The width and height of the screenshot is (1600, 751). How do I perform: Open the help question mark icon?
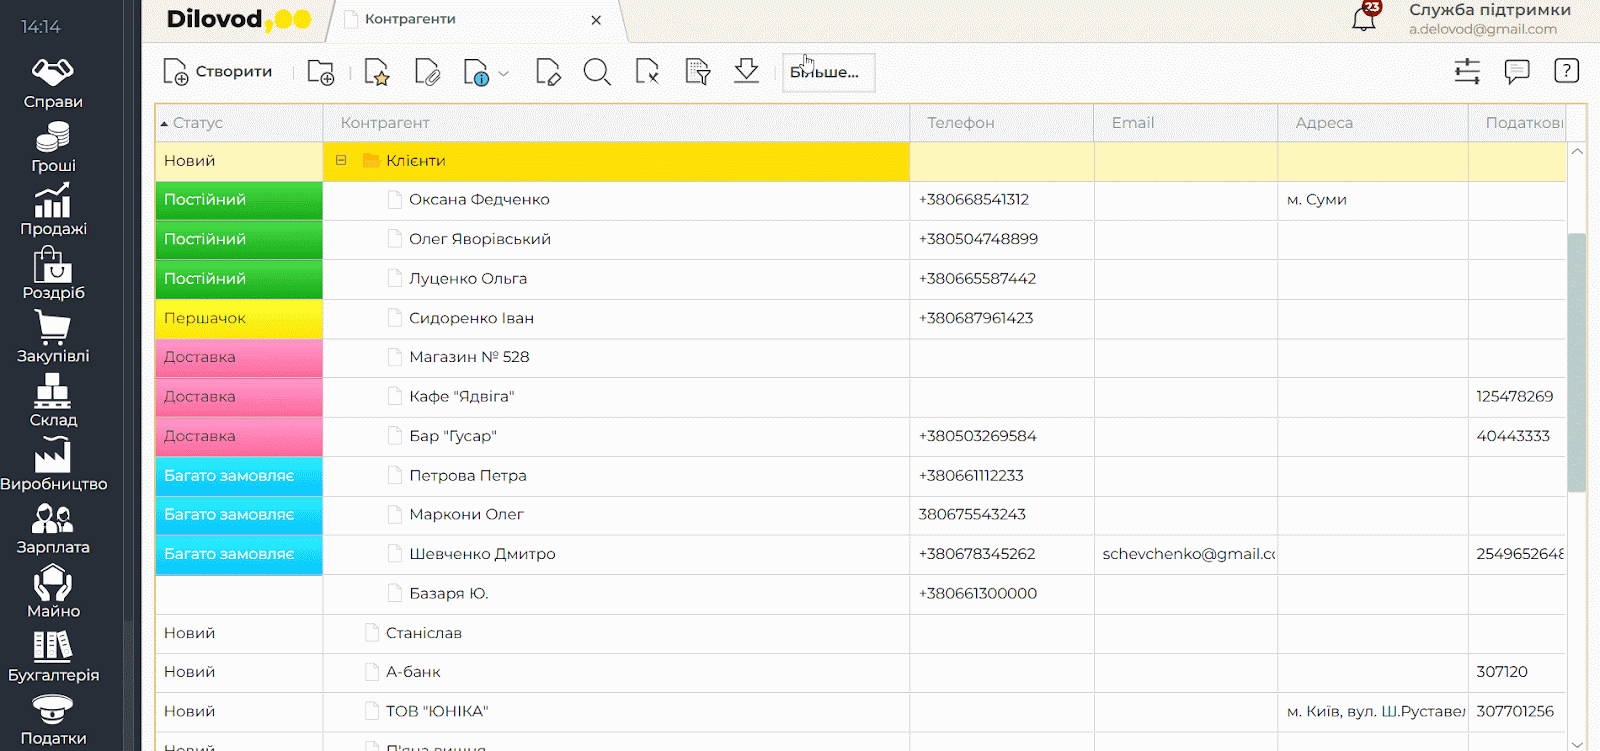(1566, 71)
